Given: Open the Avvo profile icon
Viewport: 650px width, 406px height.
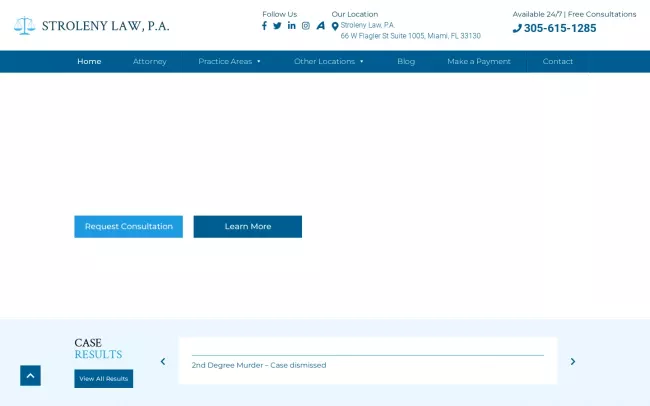Looking at the screenshot, I should 321,26.
